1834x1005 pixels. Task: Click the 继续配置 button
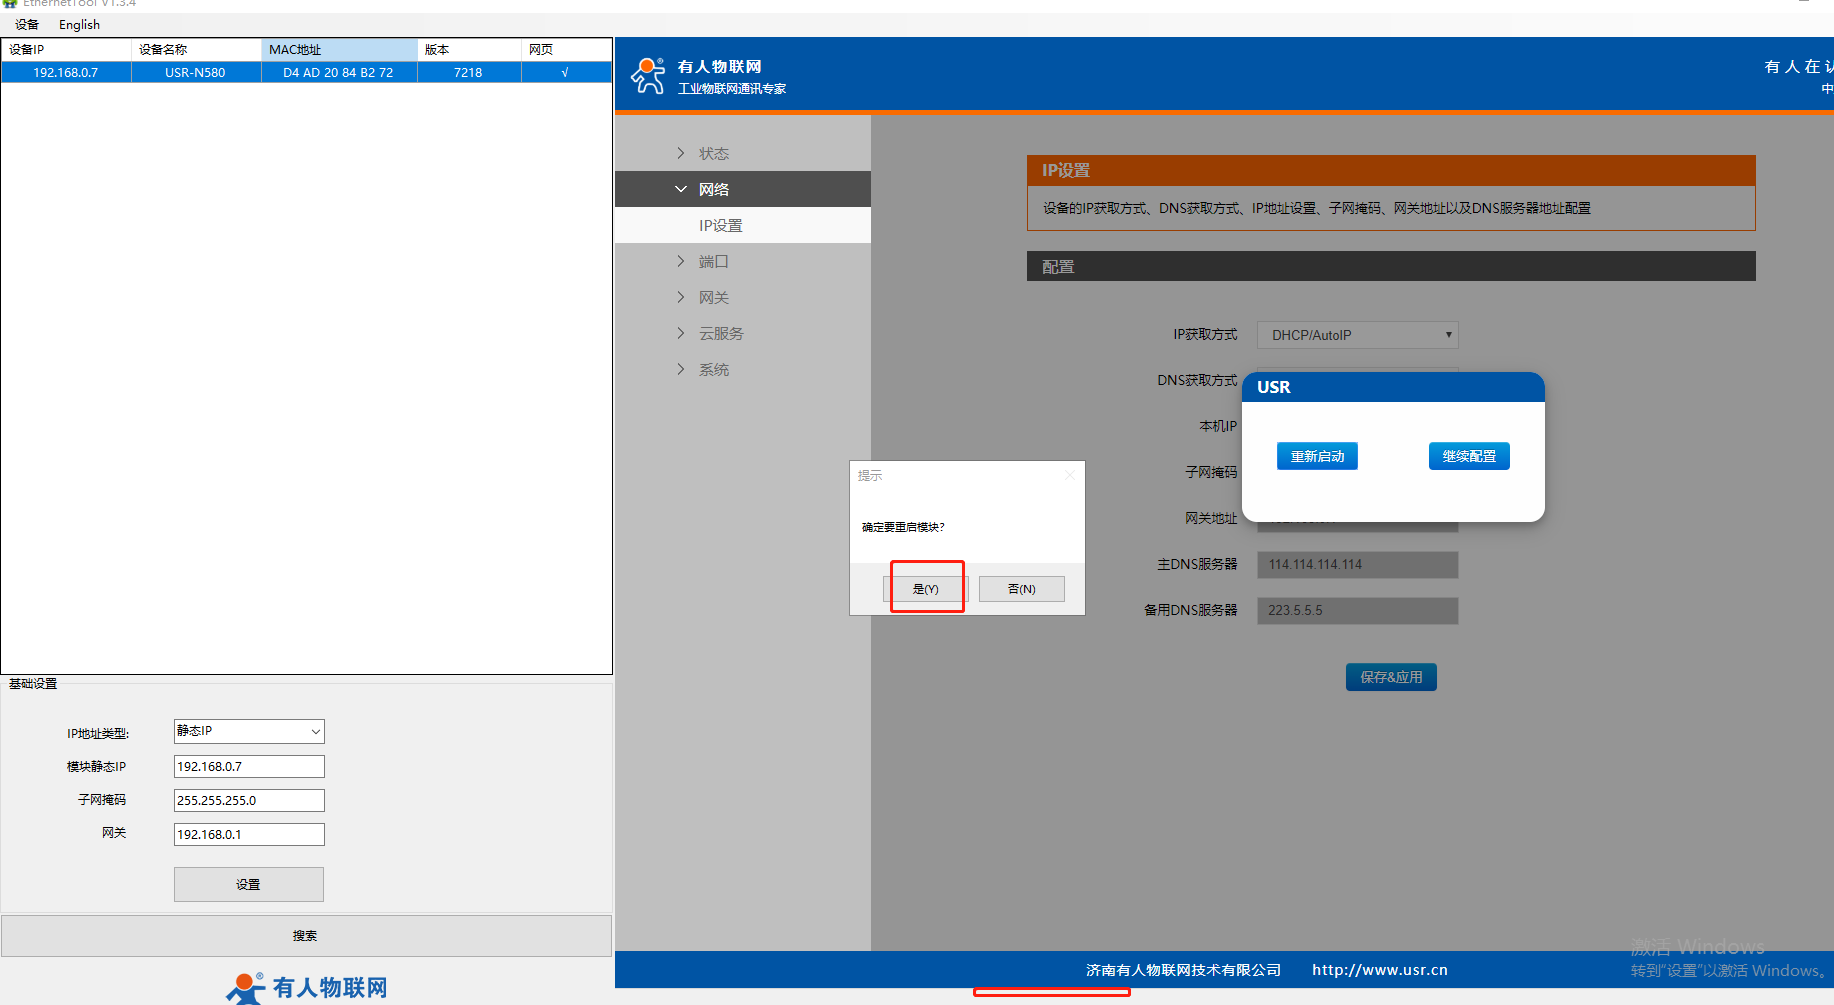[x=1469, y=456]
